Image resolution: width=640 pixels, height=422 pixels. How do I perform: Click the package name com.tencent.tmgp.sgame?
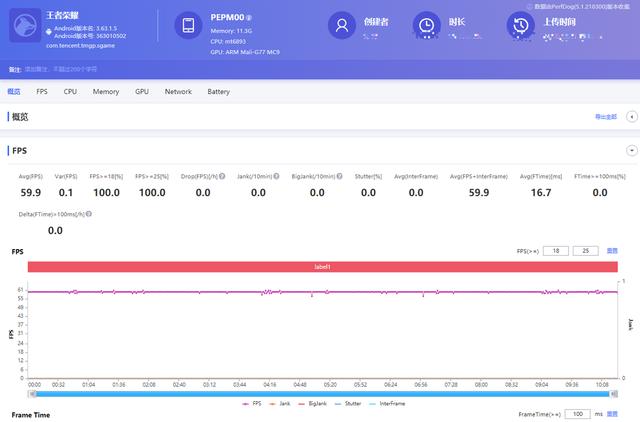[80, 45]
